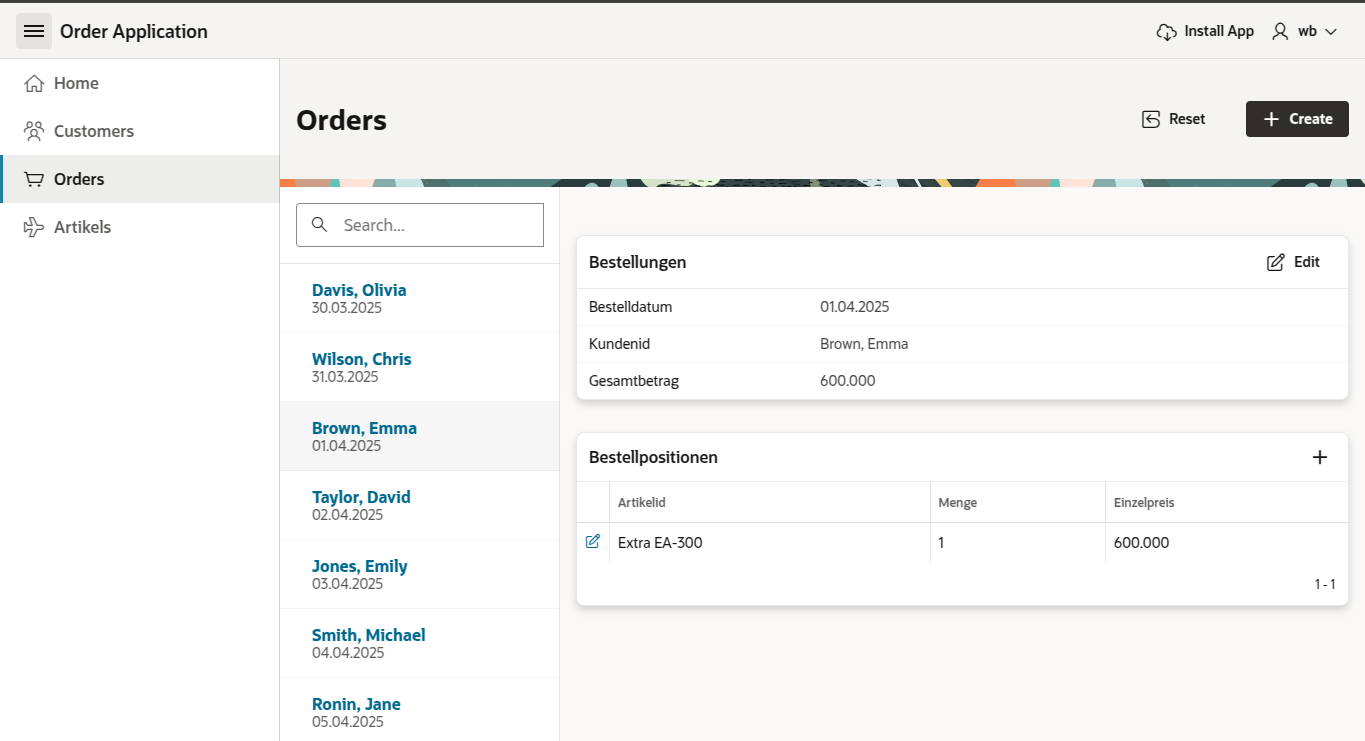Select the Customers people icon
Image resolution: width=1365 pixels, height=741 pixels.
[x=33, y=131]
